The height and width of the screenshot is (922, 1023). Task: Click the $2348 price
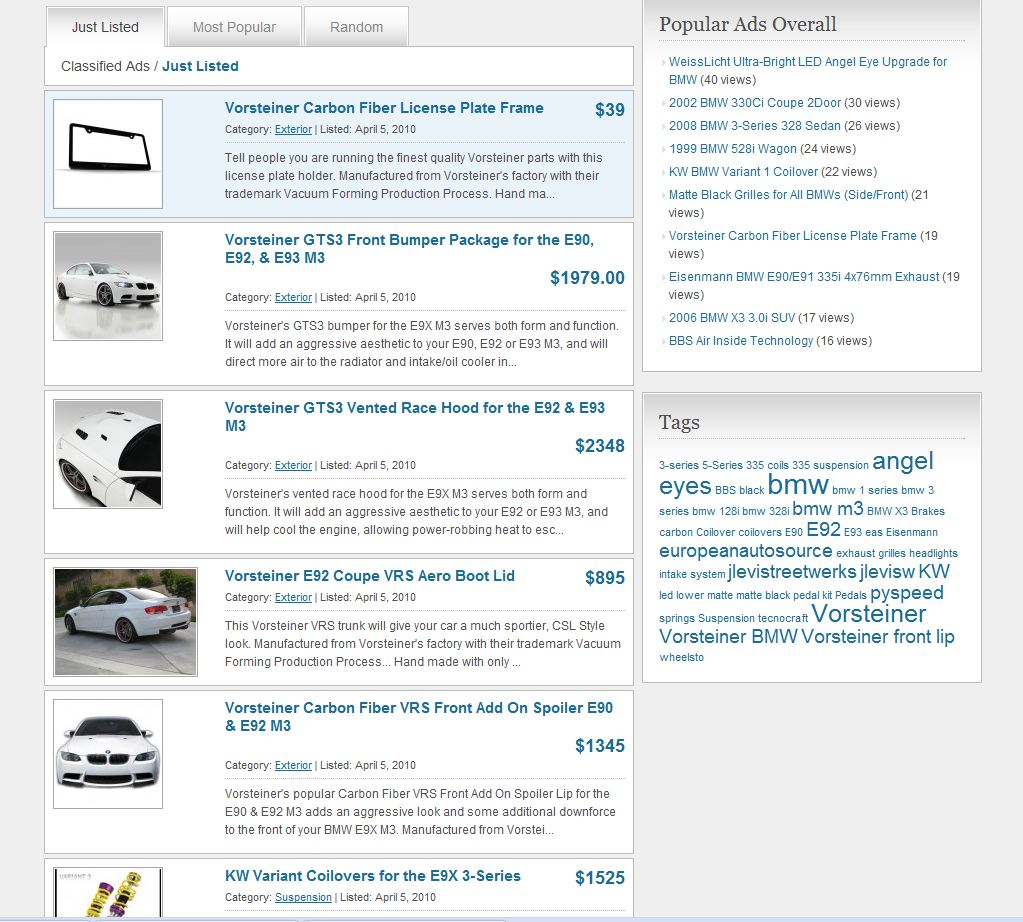[x=600, y=446]
